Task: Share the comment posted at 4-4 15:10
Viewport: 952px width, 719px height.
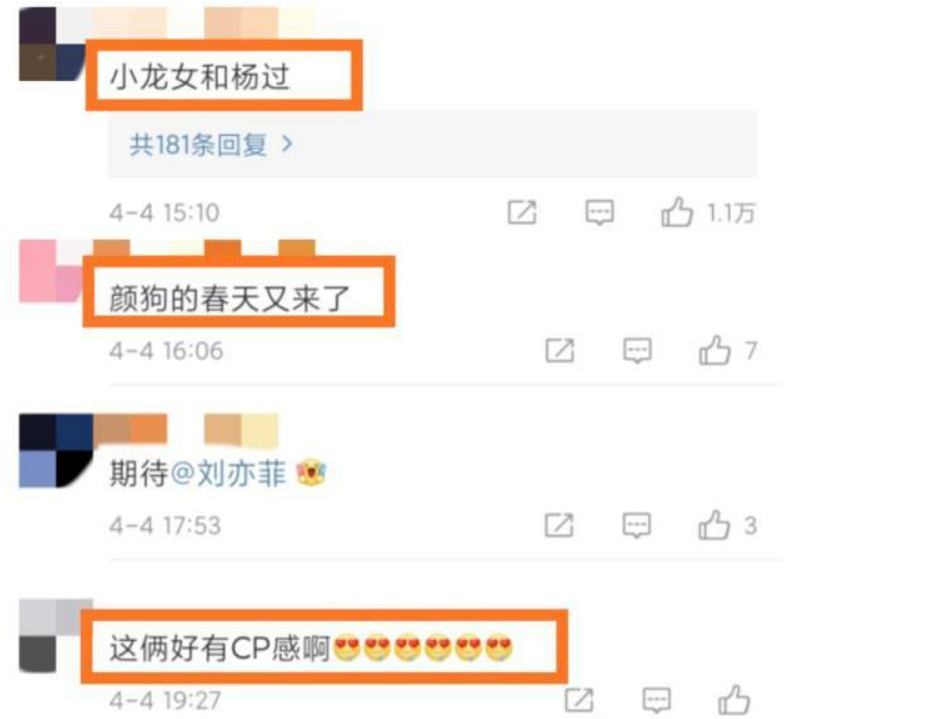Action: coord(522,213)
